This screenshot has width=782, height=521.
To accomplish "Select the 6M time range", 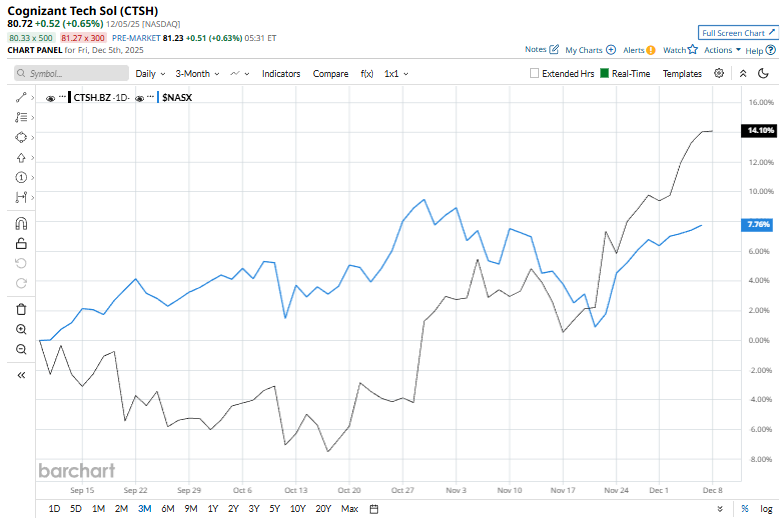I will (168, 509).
